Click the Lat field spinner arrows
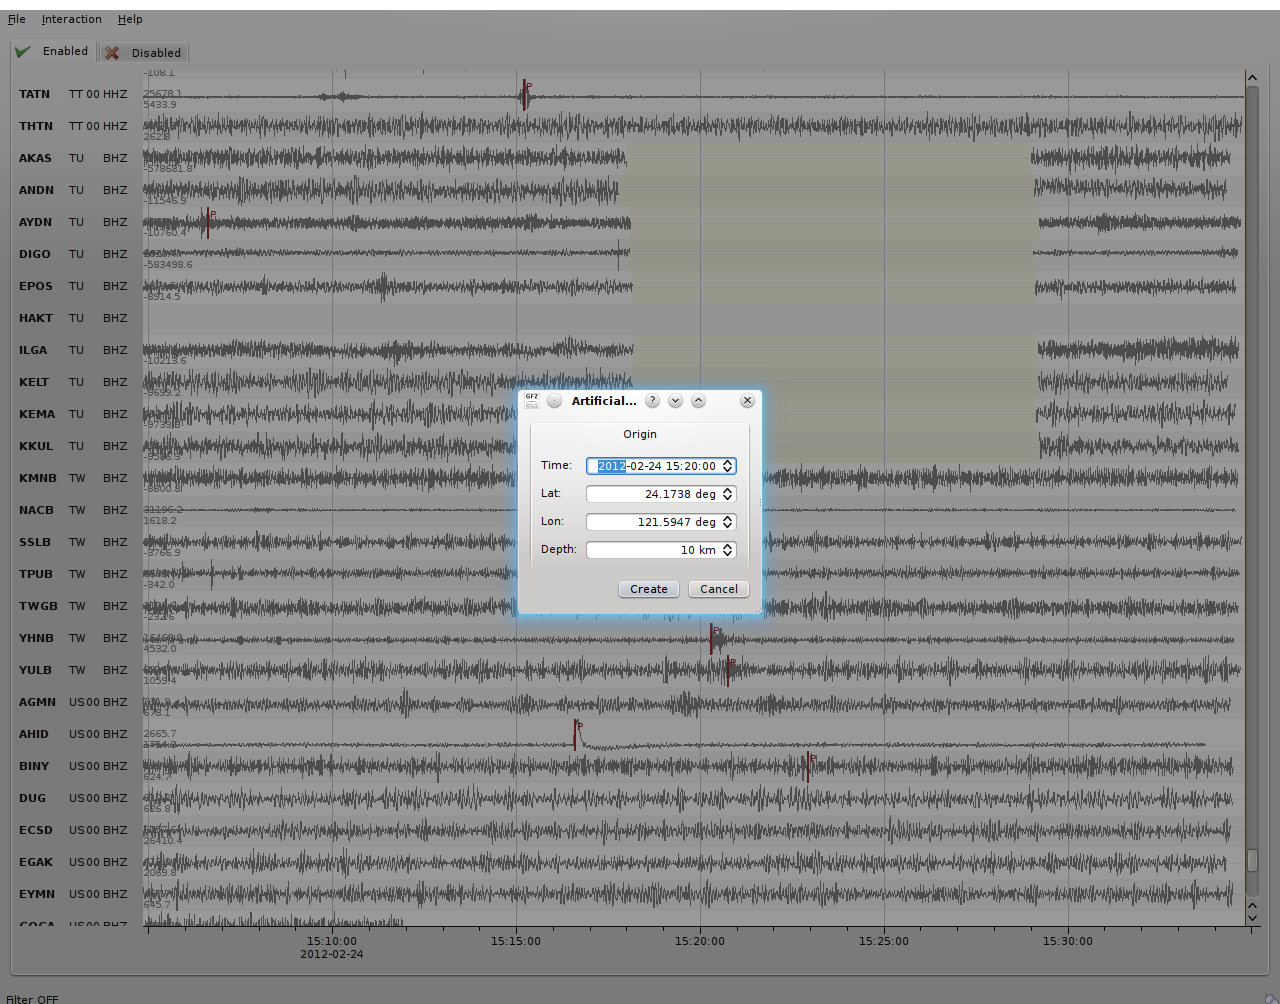This screenshot has width=1280, height=1004. 728,494
